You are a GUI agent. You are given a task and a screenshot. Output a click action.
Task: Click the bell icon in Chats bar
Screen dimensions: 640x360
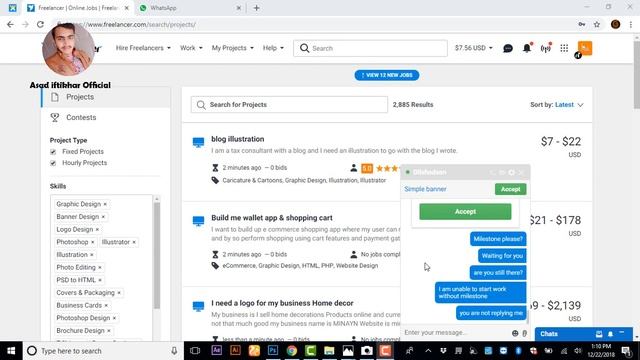tap(610, 334)
